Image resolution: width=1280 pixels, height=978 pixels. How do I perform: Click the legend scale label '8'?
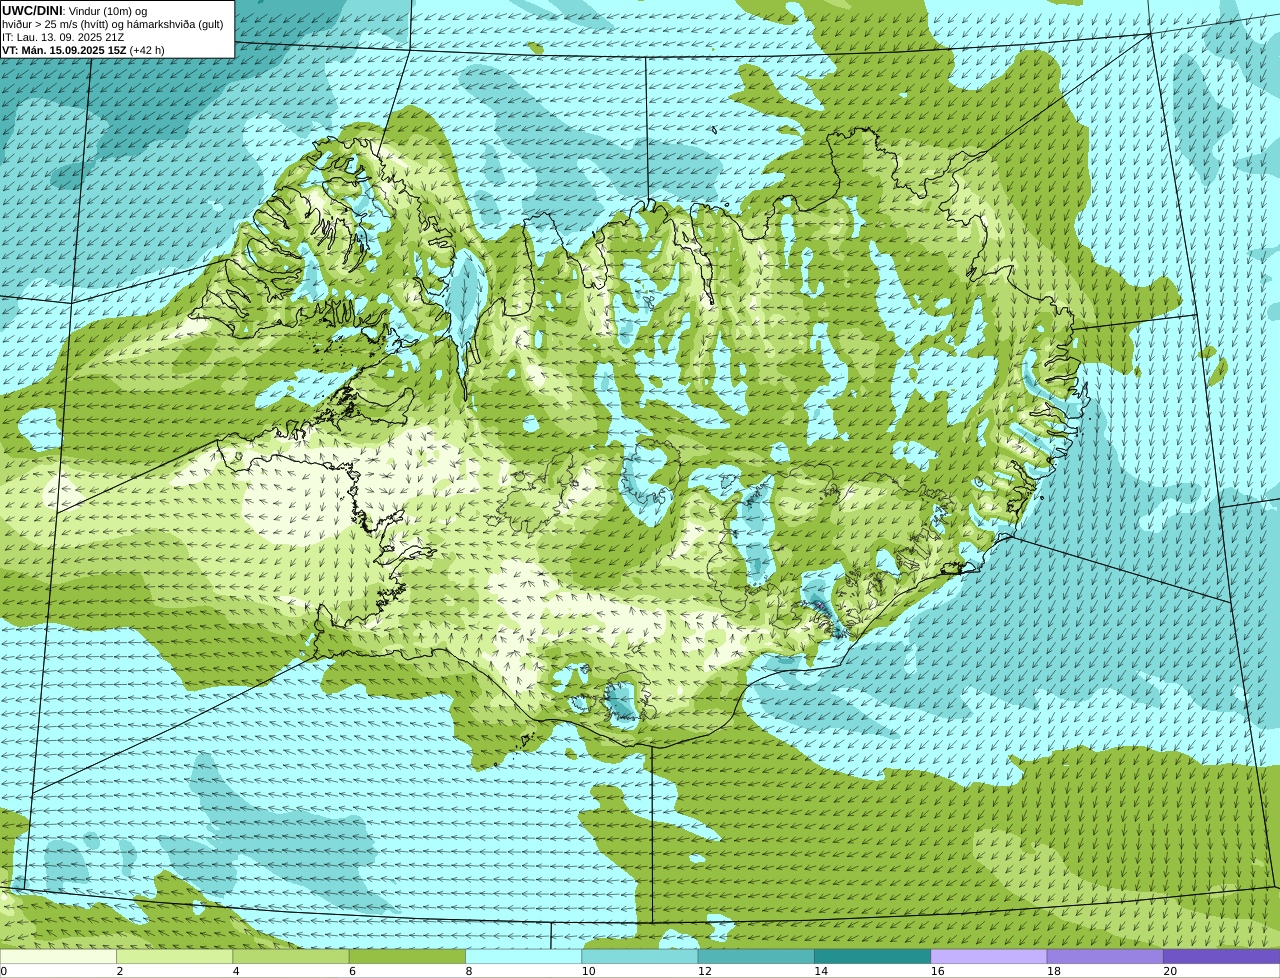[469, 971]
